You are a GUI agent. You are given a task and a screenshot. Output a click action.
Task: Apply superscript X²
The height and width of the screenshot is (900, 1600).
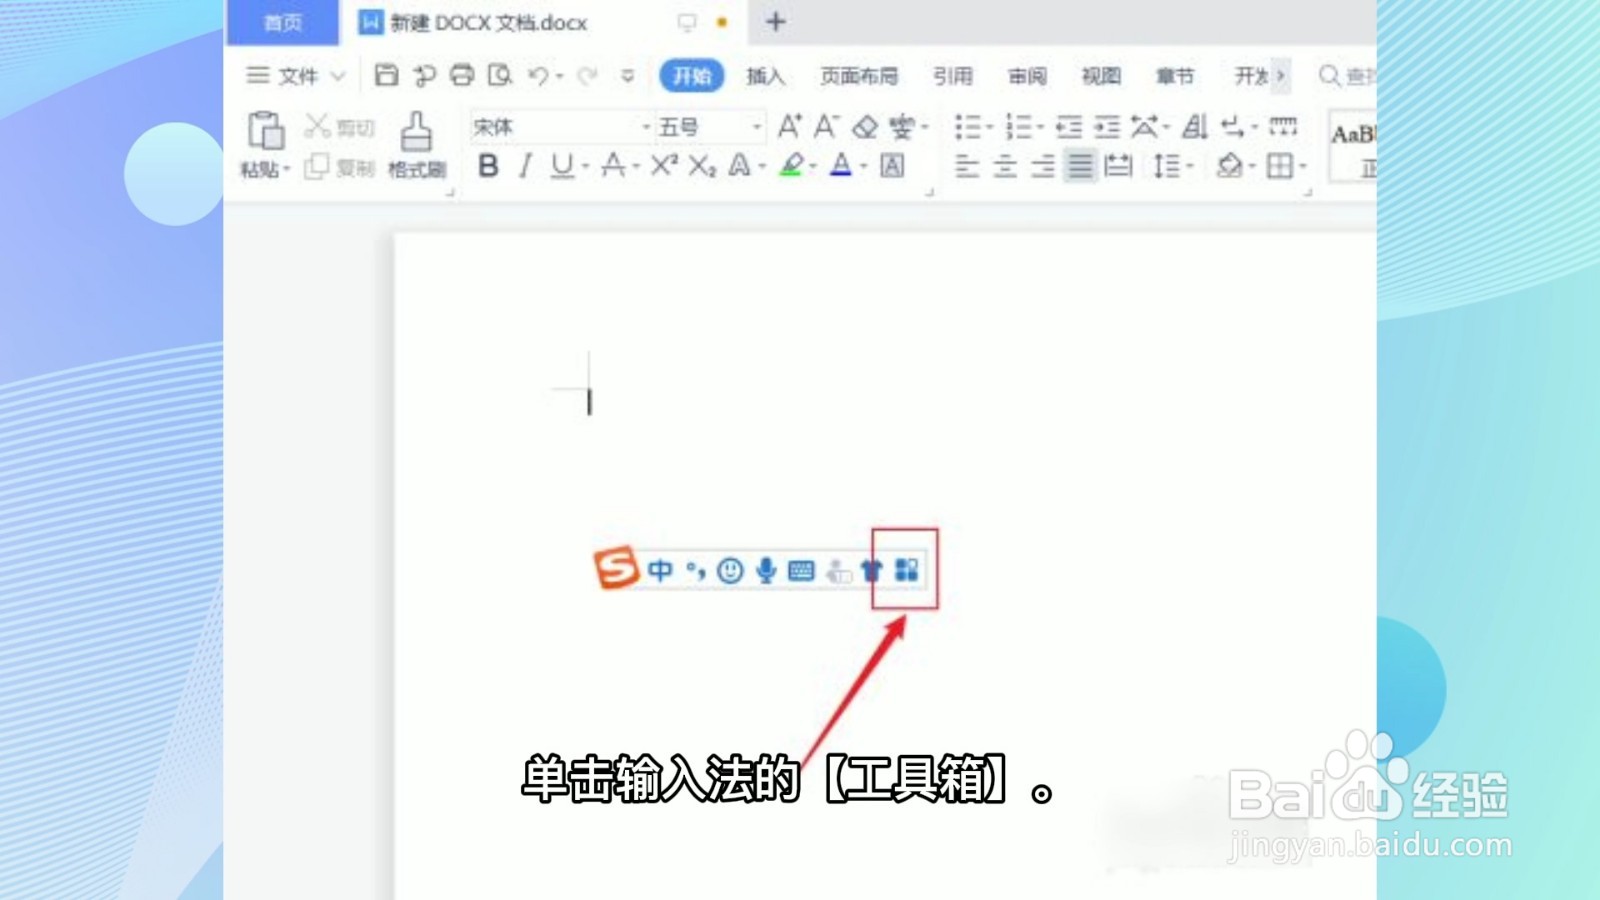664,165
